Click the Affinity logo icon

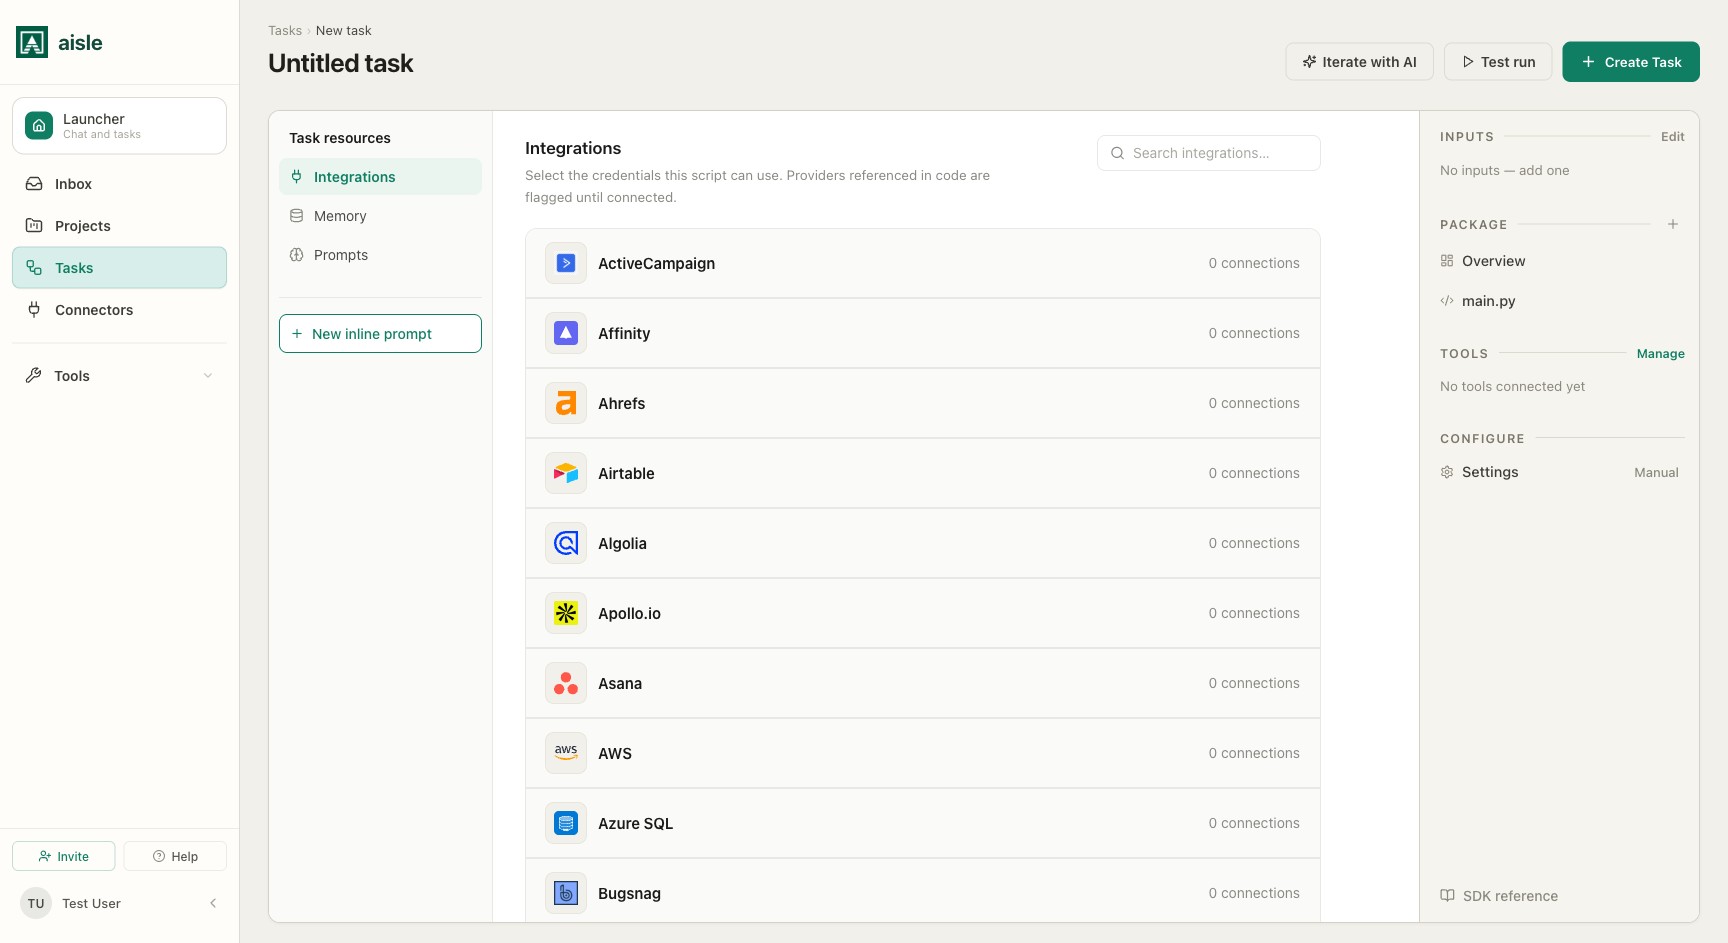[566, 333]
